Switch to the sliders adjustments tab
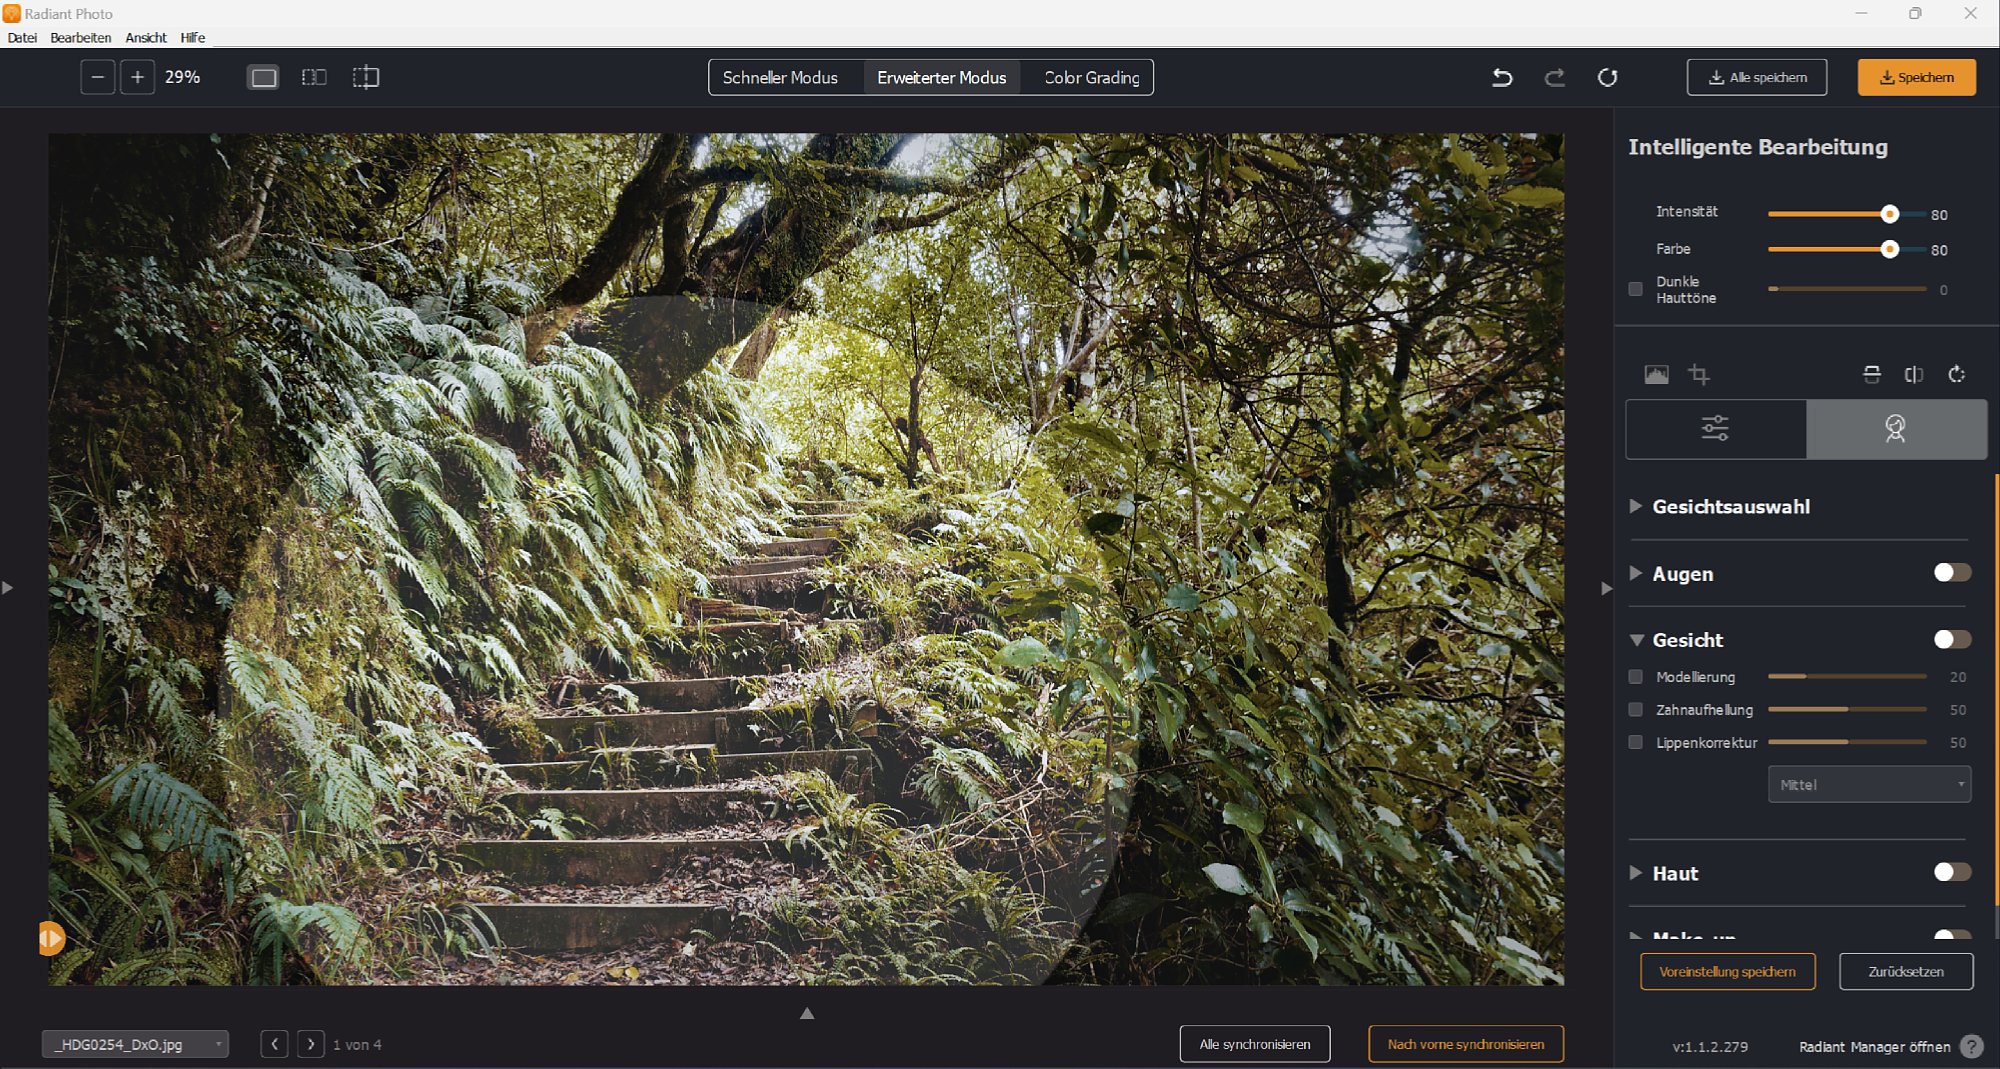Viewport: 2000px width, 1069px height. pos(1716,429)
